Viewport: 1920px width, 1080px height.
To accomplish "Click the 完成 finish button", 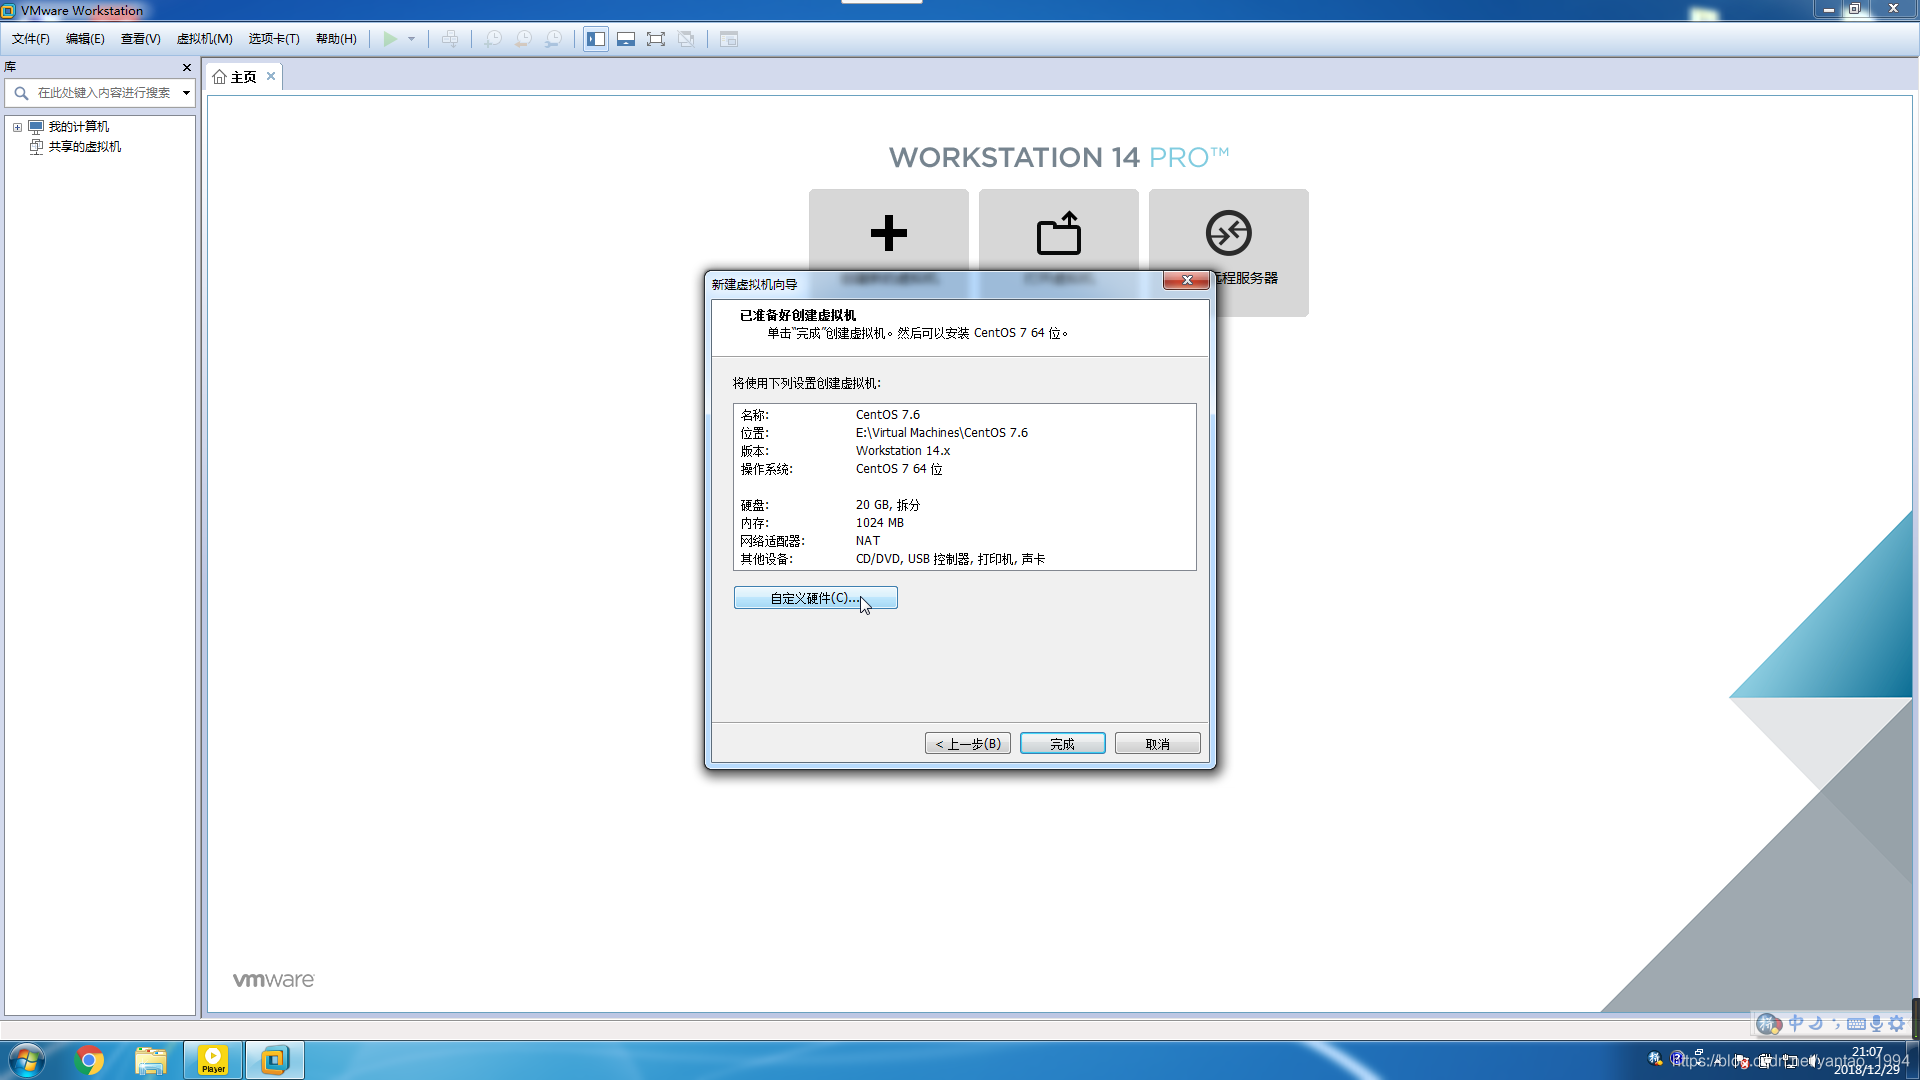I will pos(1063,744).
